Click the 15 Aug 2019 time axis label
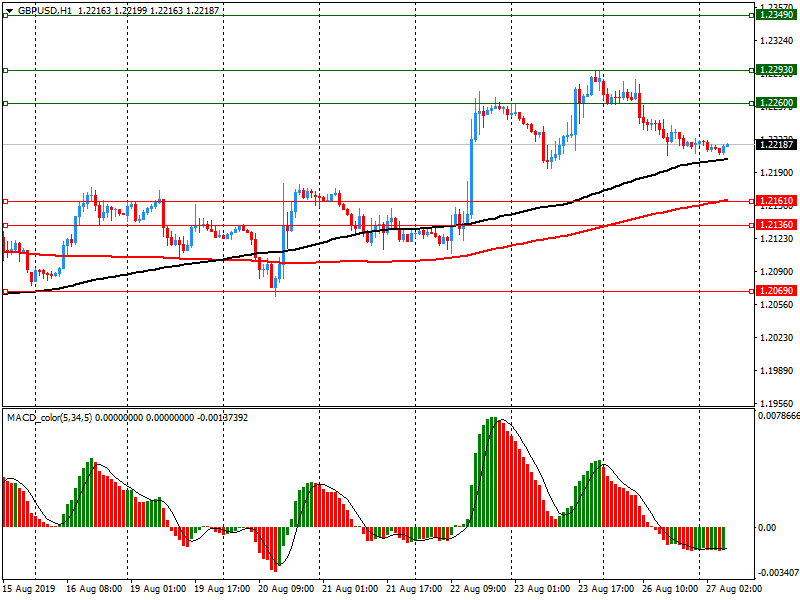Viewport: 800px width, 600px height. [x=29, y=589]
